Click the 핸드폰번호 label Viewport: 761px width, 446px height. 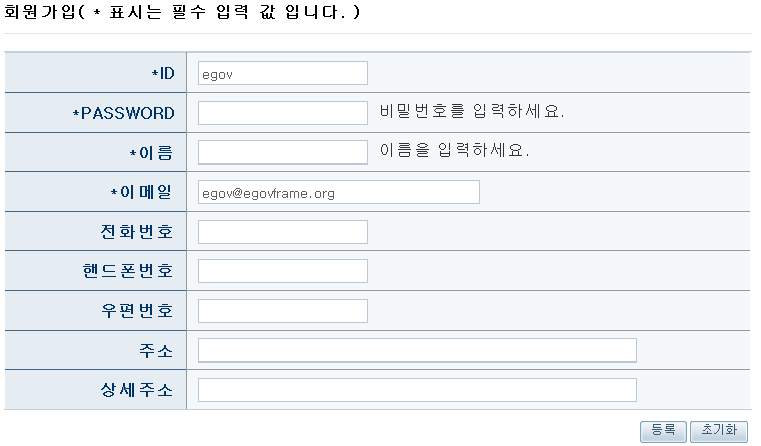(128, 271)
